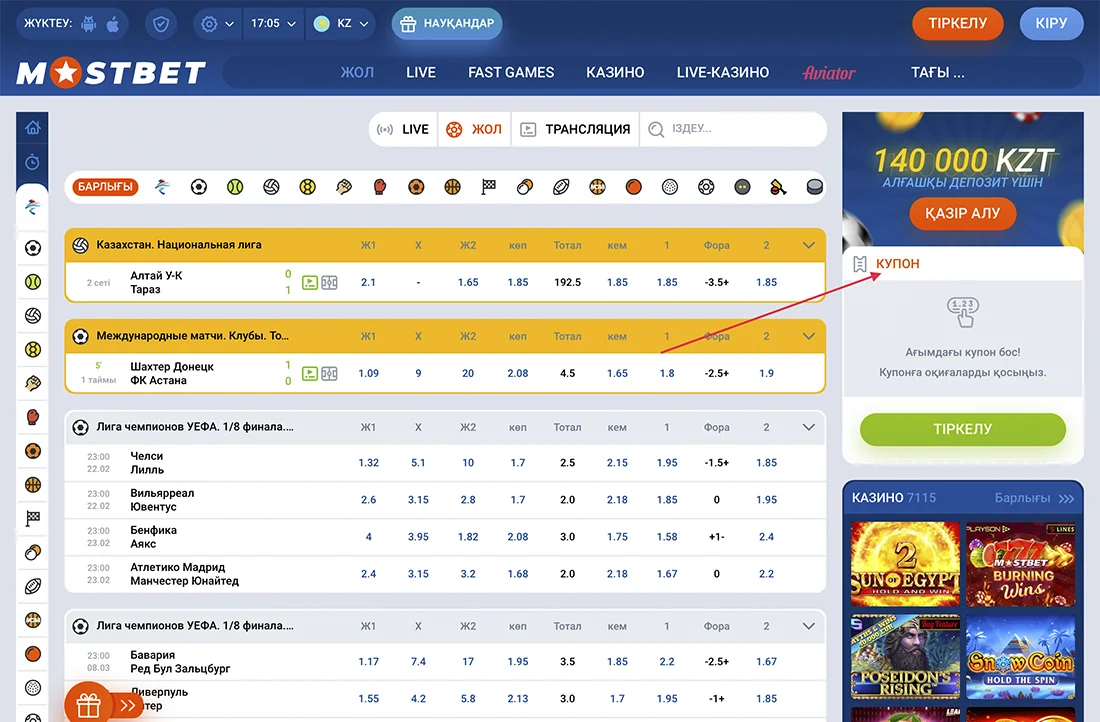Filter by NCAA basketball in the top sports row
The image size is (1100, 722).
point(597,187)
